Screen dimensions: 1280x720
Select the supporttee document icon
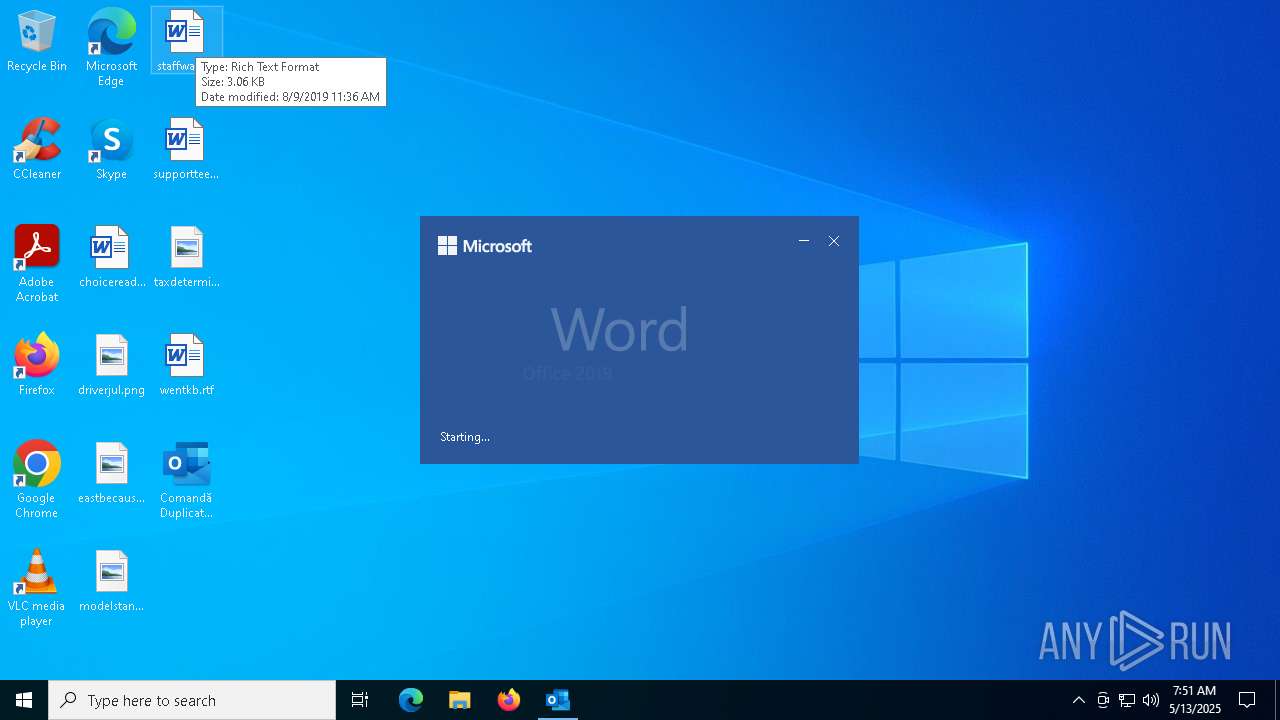(186, 149)
